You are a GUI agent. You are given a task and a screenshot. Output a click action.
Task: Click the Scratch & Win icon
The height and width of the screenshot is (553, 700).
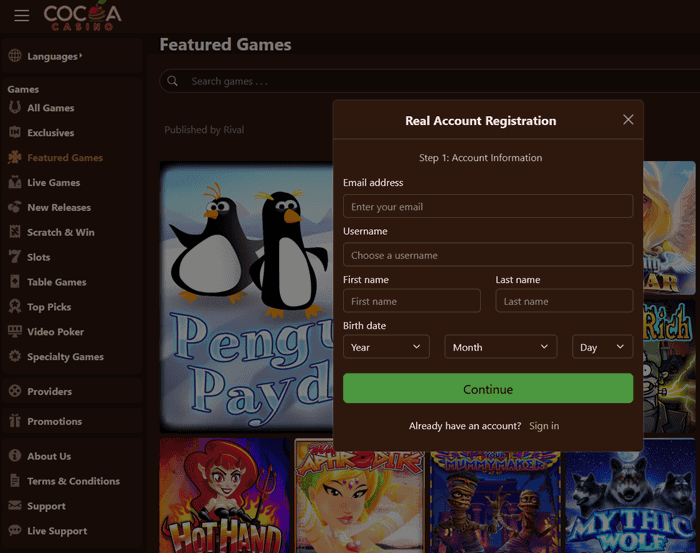click(15, 232)
